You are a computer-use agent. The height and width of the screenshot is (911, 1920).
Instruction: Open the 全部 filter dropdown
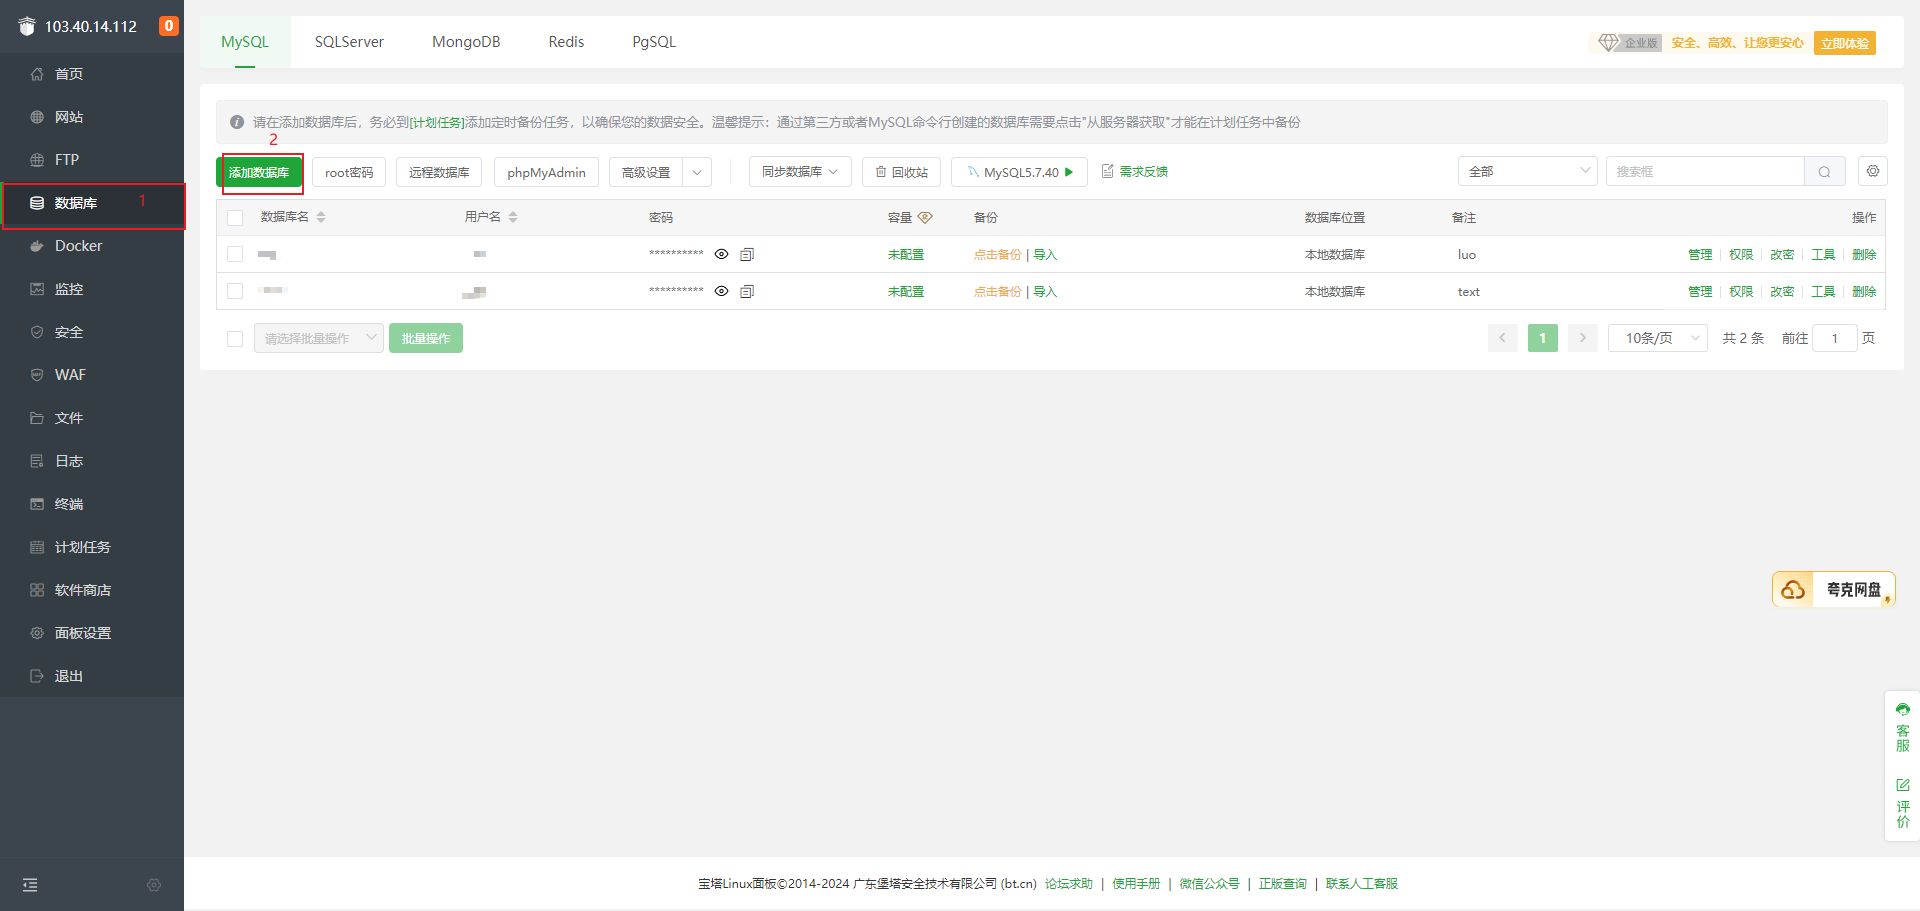click(1528, 171)
